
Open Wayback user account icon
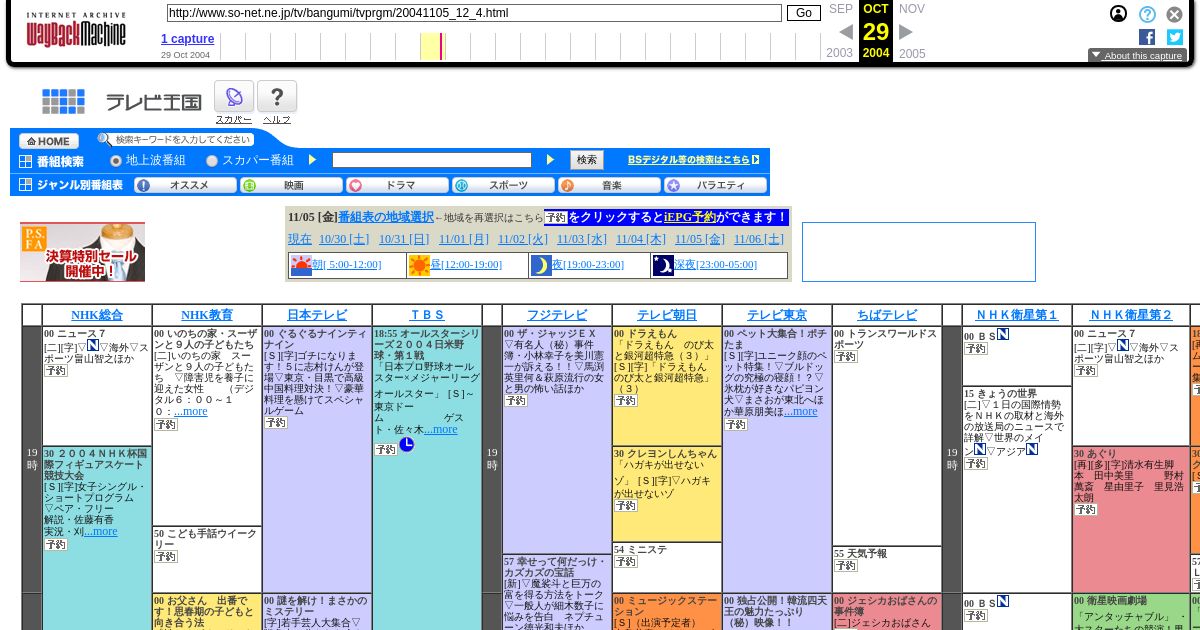[x=1118, y=14]
